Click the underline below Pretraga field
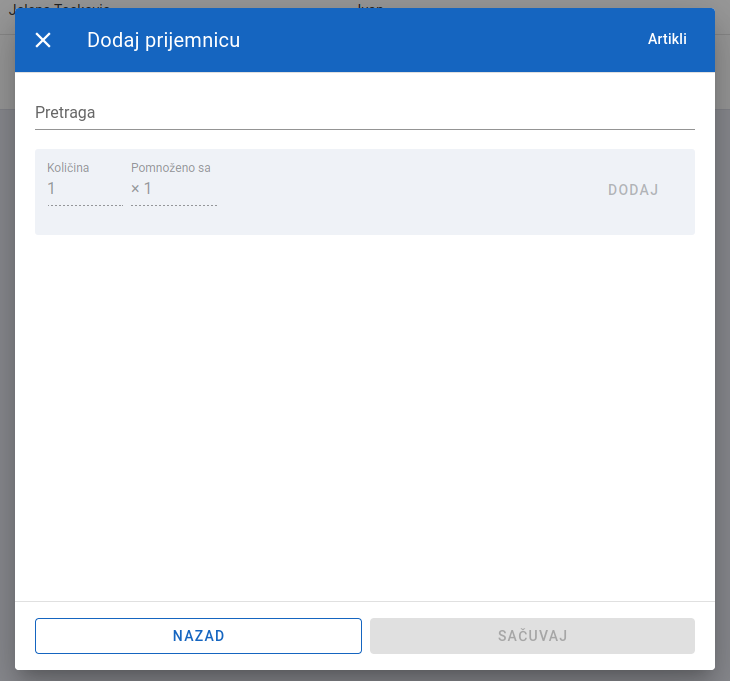The height and width of the screenshot is (681, 730). click(x=365, y=129)
